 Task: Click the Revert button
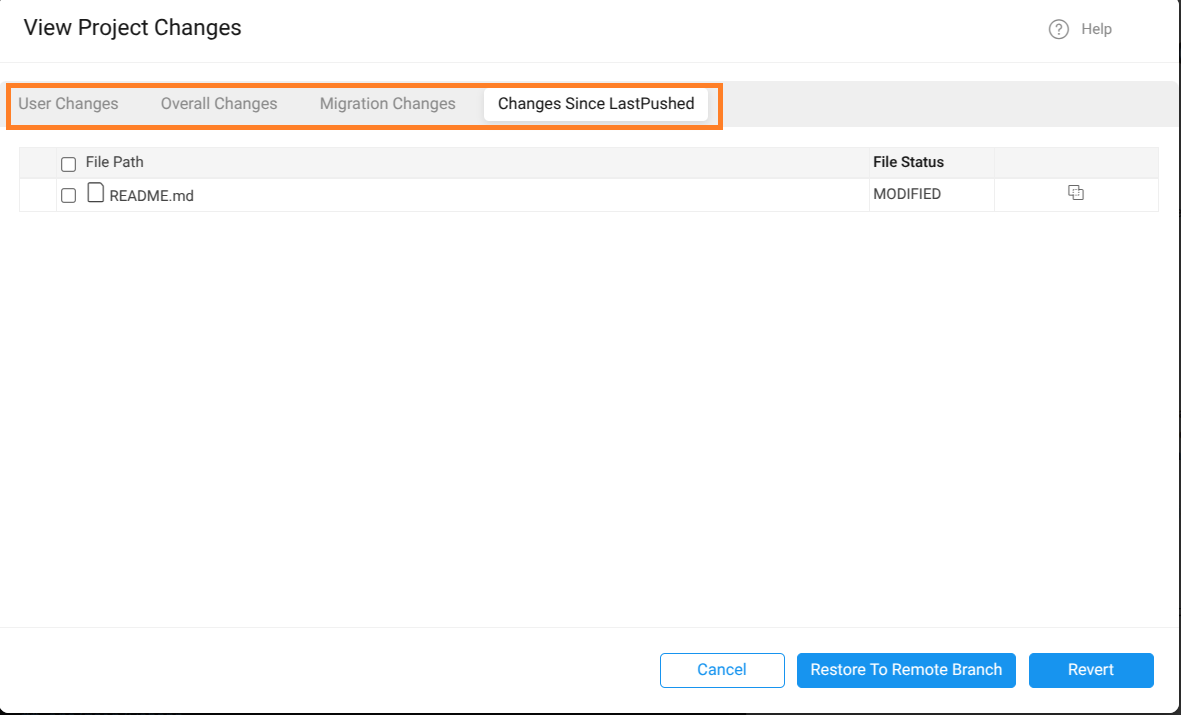coord(1091,670)
